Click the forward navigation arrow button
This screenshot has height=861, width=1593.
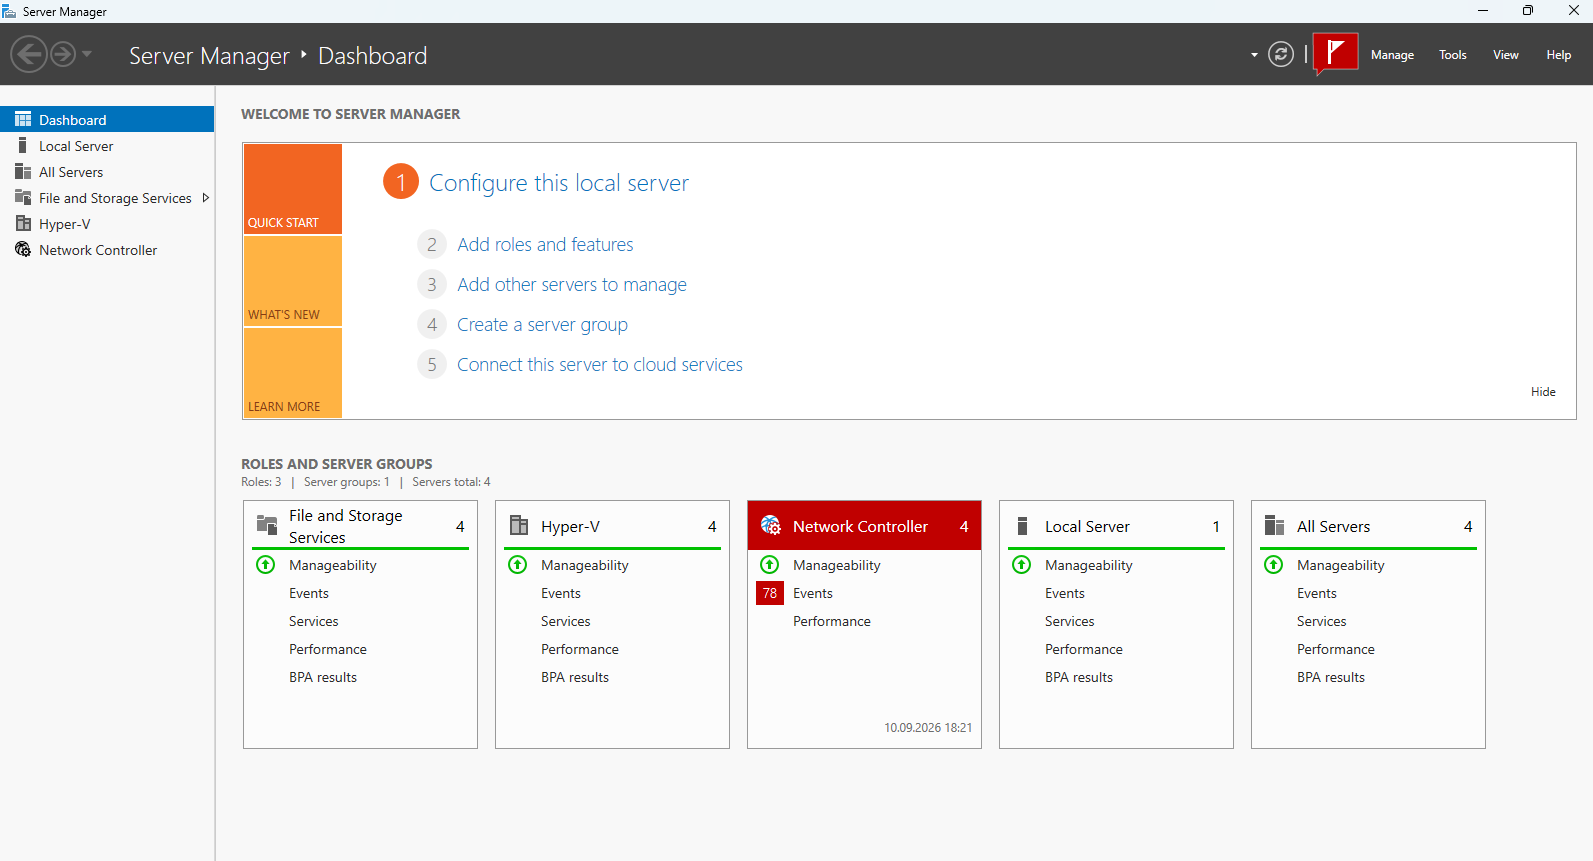(63, 54)
